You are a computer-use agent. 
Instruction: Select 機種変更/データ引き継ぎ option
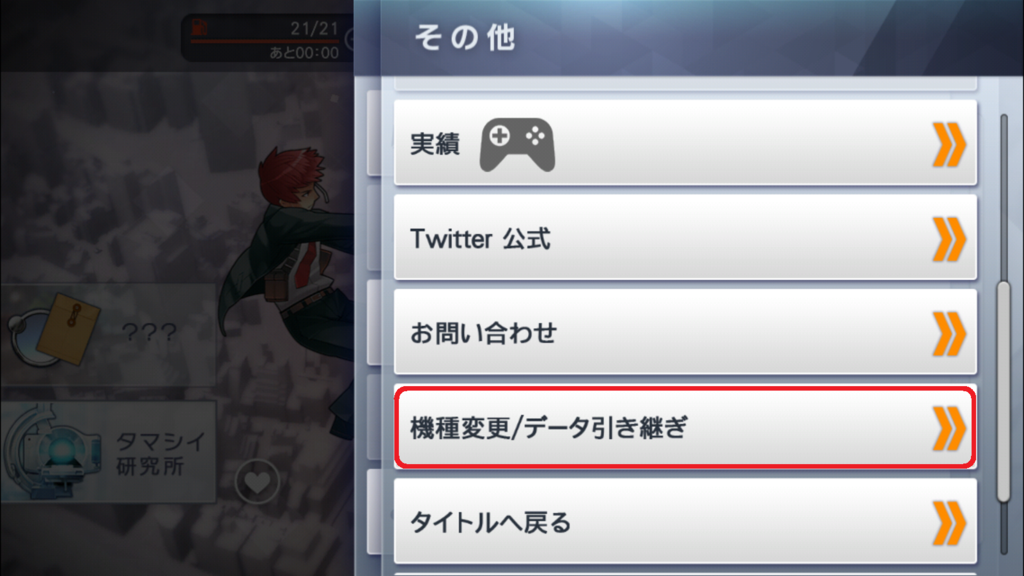(x=685, y=427)
